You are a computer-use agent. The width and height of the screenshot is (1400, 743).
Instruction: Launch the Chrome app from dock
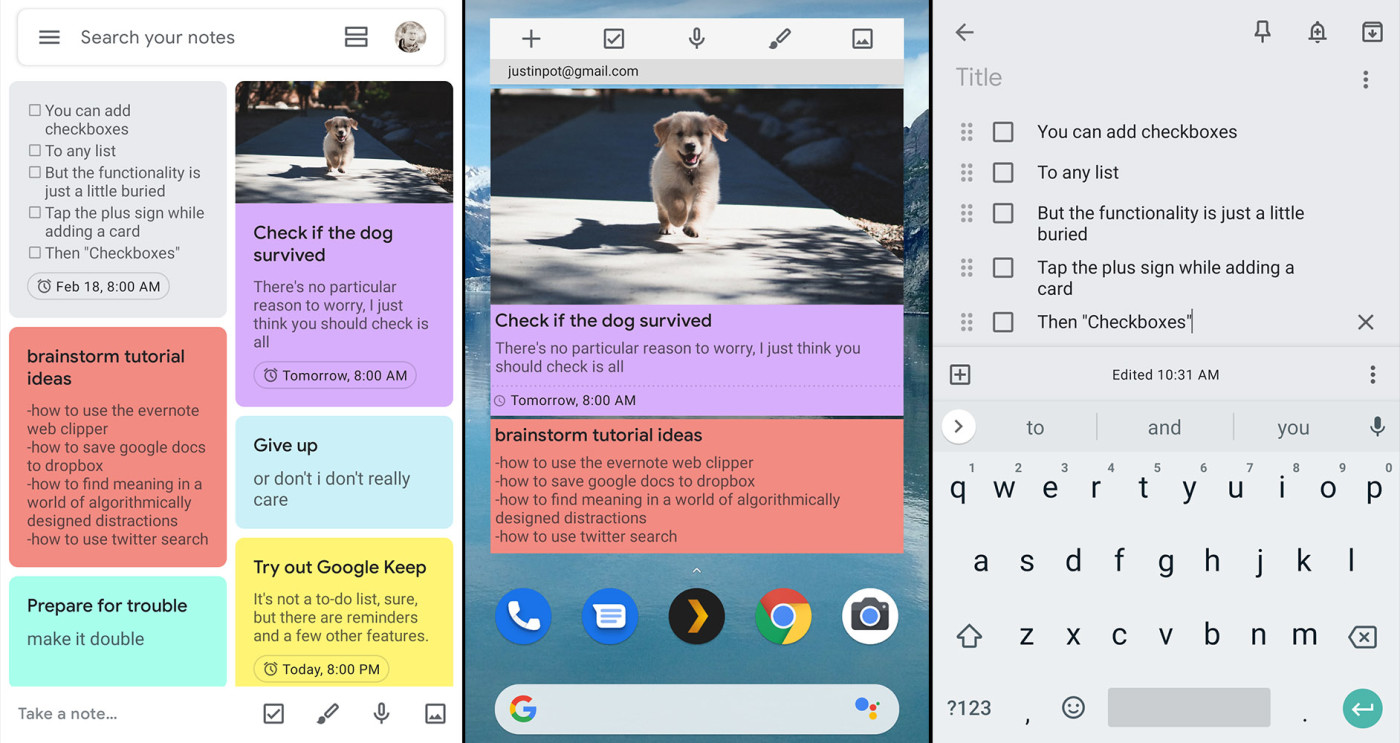coord(783,616)
